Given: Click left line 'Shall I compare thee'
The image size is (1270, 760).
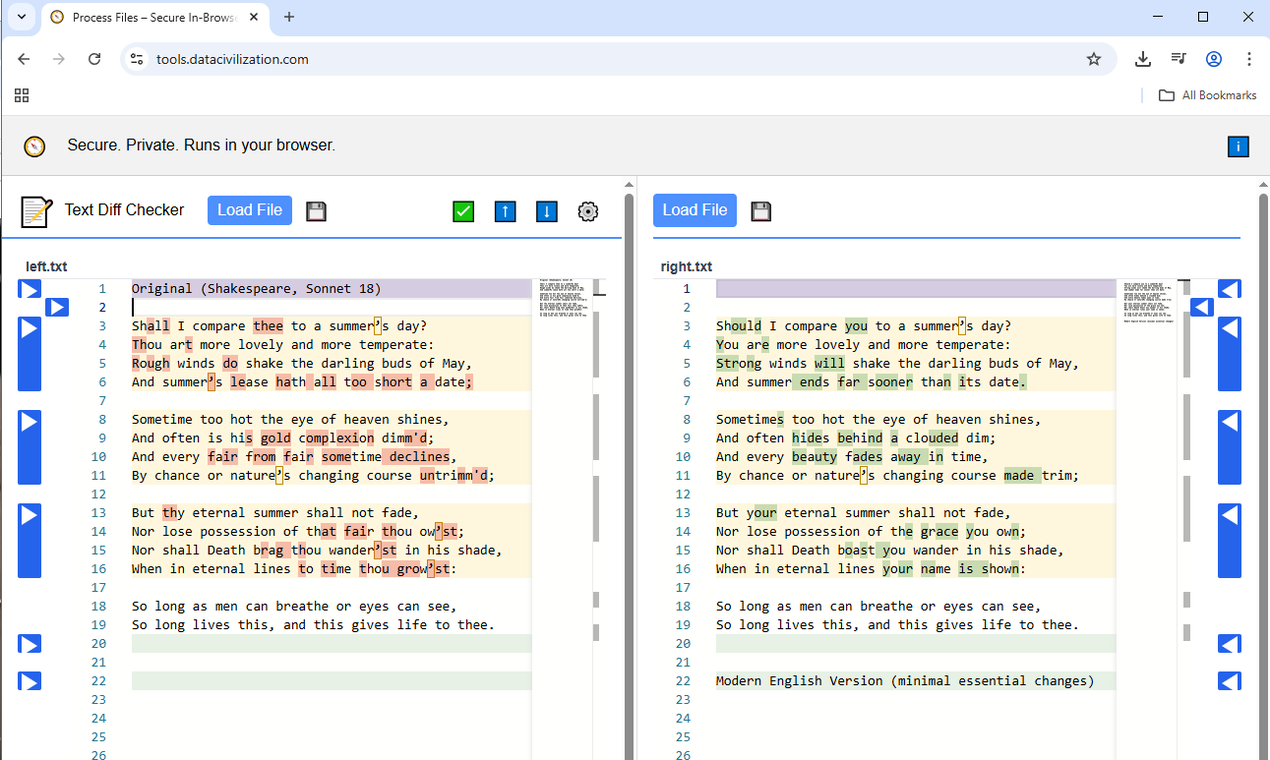Looking at the screenshot, I should click(x=279, y=326).
